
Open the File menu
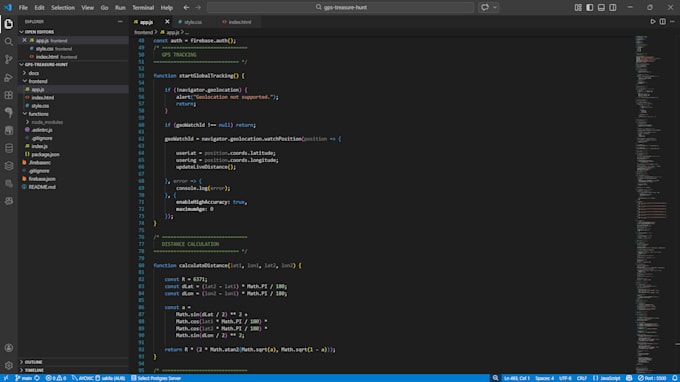pyautogui.click(x=23, y=7)
